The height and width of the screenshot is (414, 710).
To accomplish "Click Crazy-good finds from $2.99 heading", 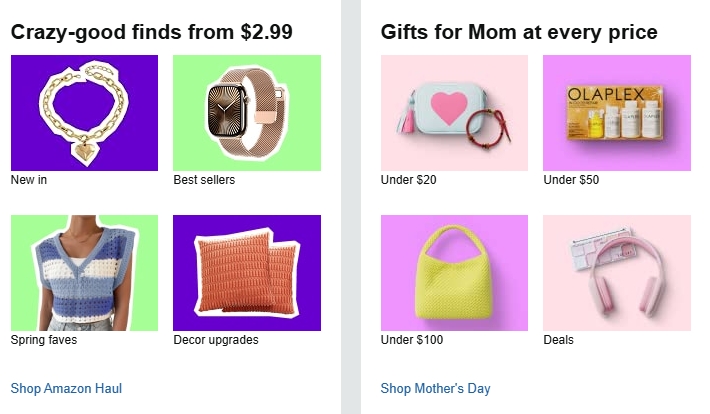I will [152, 32].
